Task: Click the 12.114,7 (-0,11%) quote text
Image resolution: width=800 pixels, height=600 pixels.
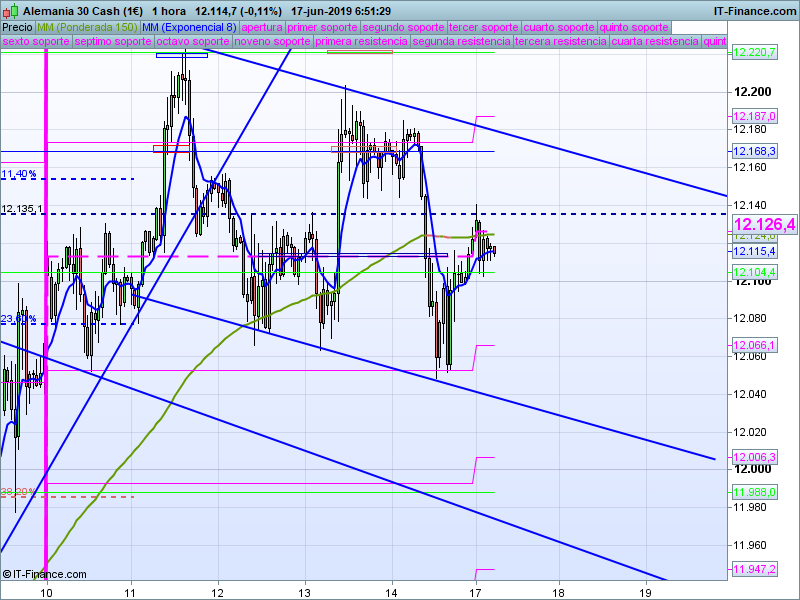Action: pyautogui.click(x=238, y=11)
